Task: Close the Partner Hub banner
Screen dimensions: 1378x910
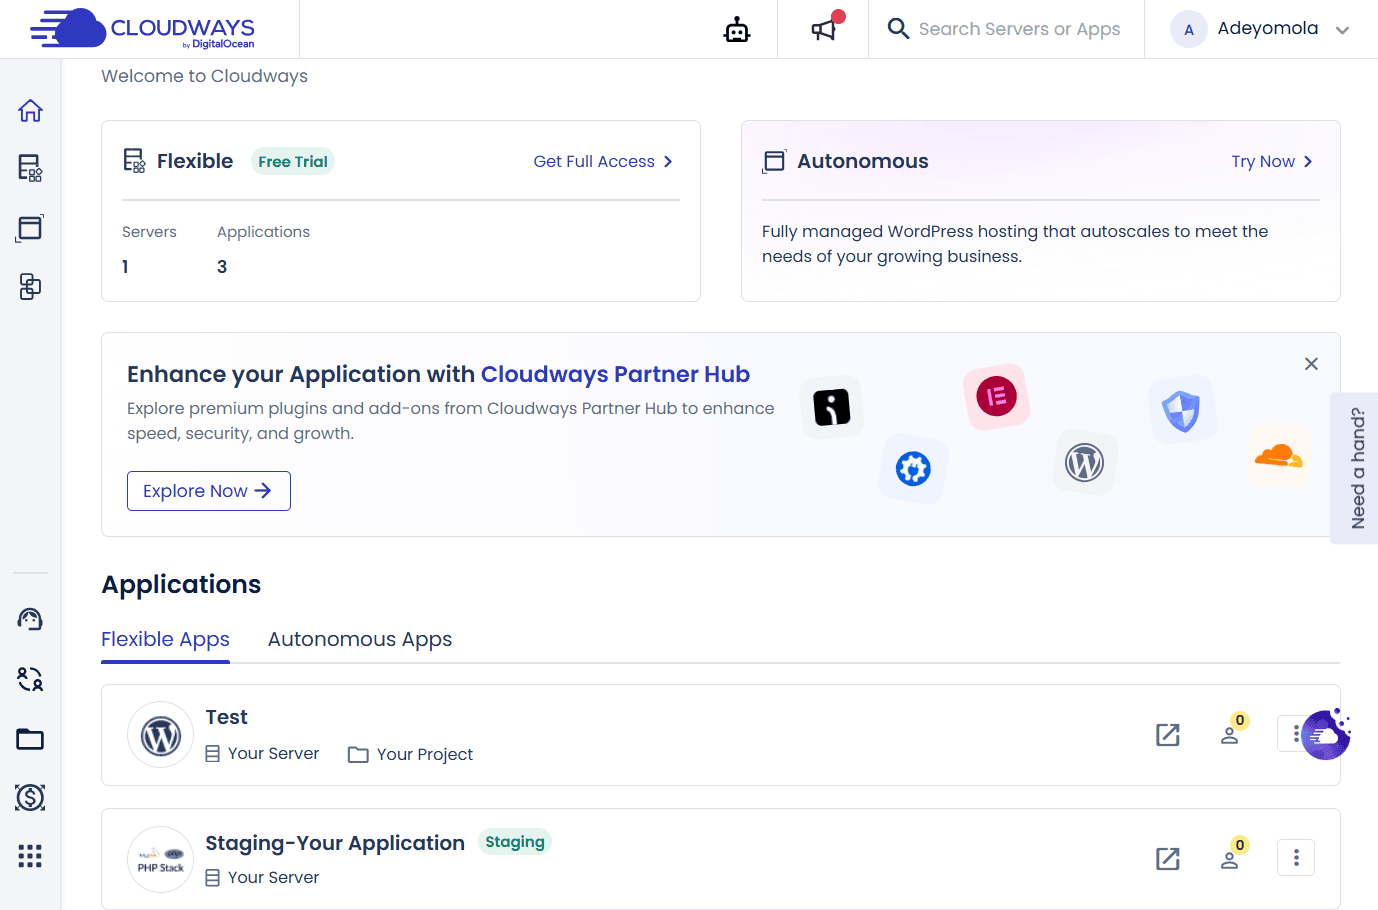Action: (x=1311, y=364)
